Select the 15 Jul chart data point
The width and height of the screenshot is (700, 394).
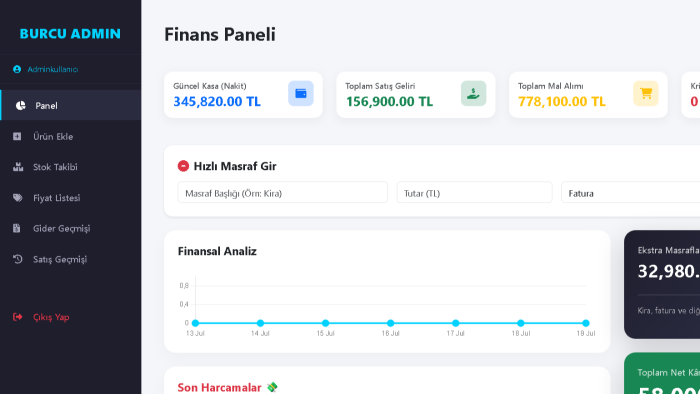click(325, 323)
